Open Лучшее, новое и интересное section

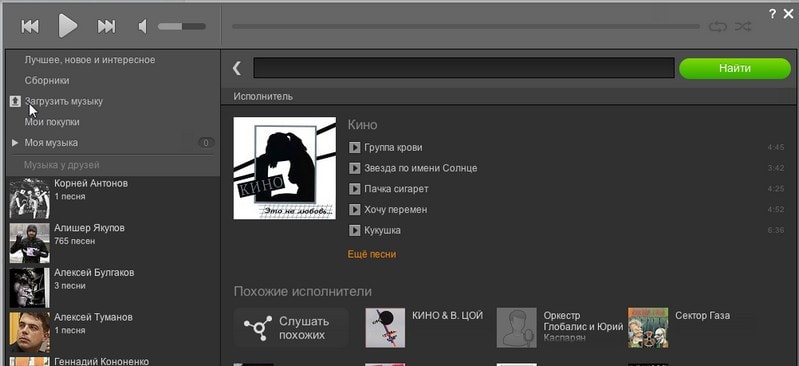(x=90, y=60)
